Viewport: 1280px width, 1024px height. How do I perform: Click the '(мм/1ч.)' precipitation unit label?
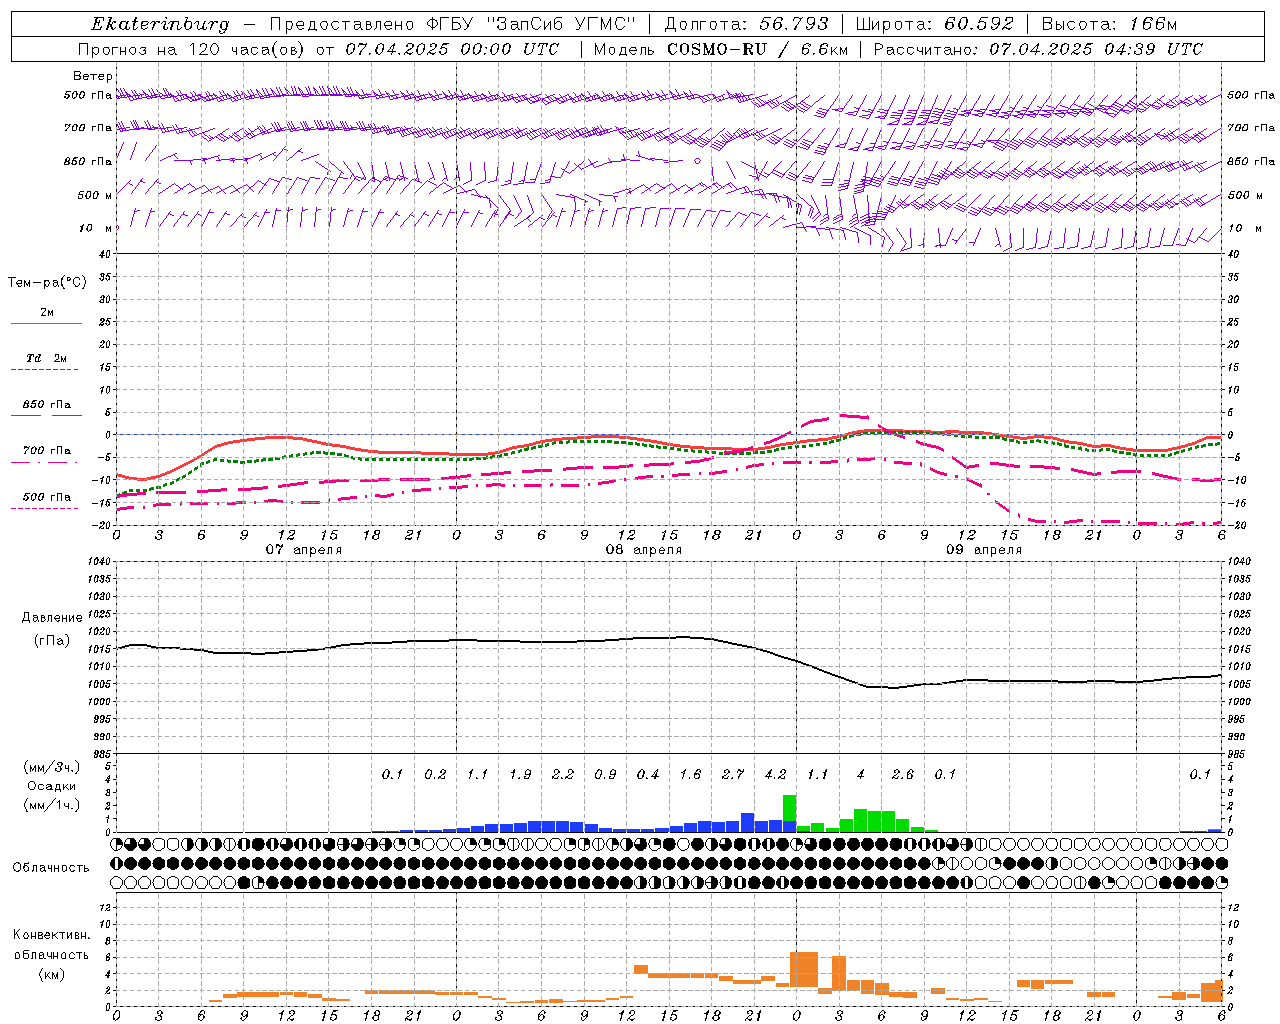pyautogui.click(x=52, y=805)
